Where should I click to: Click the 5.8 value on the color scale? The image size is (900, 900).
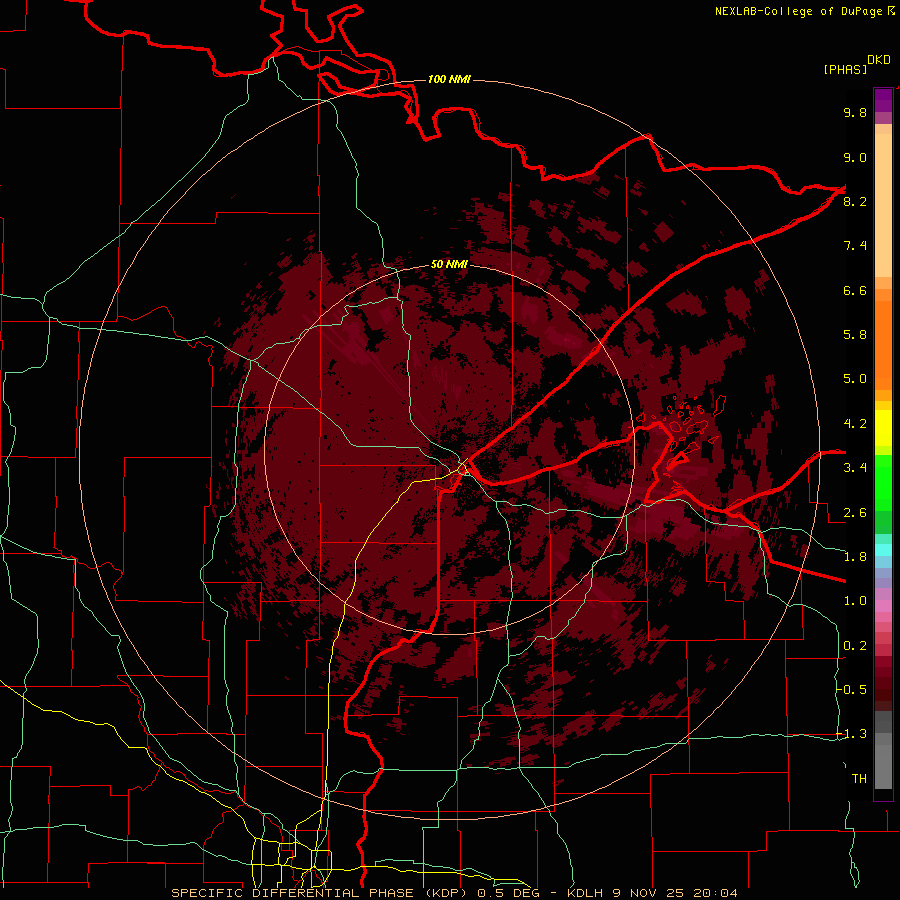(855, 335)
